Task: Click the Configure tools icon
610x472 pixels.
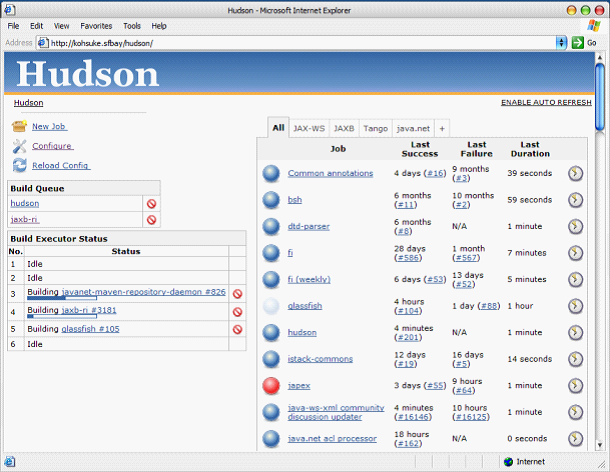Action: (x=19, y=146)
